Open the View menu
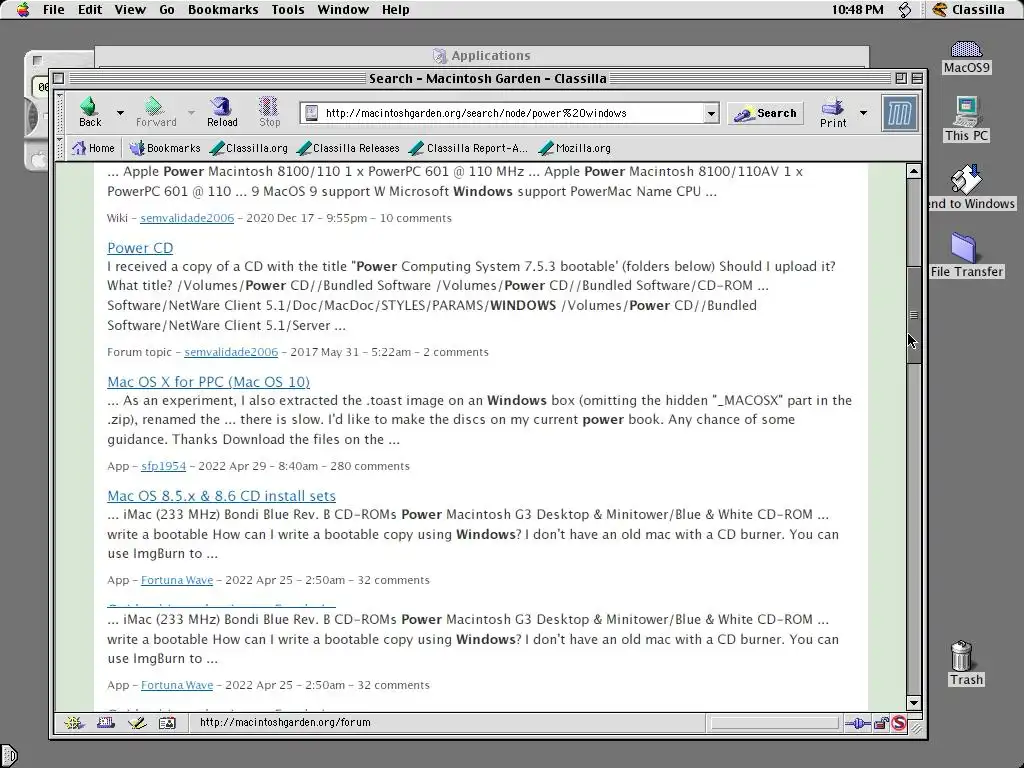Screen dimensions: 1024x768 point(130,9)
